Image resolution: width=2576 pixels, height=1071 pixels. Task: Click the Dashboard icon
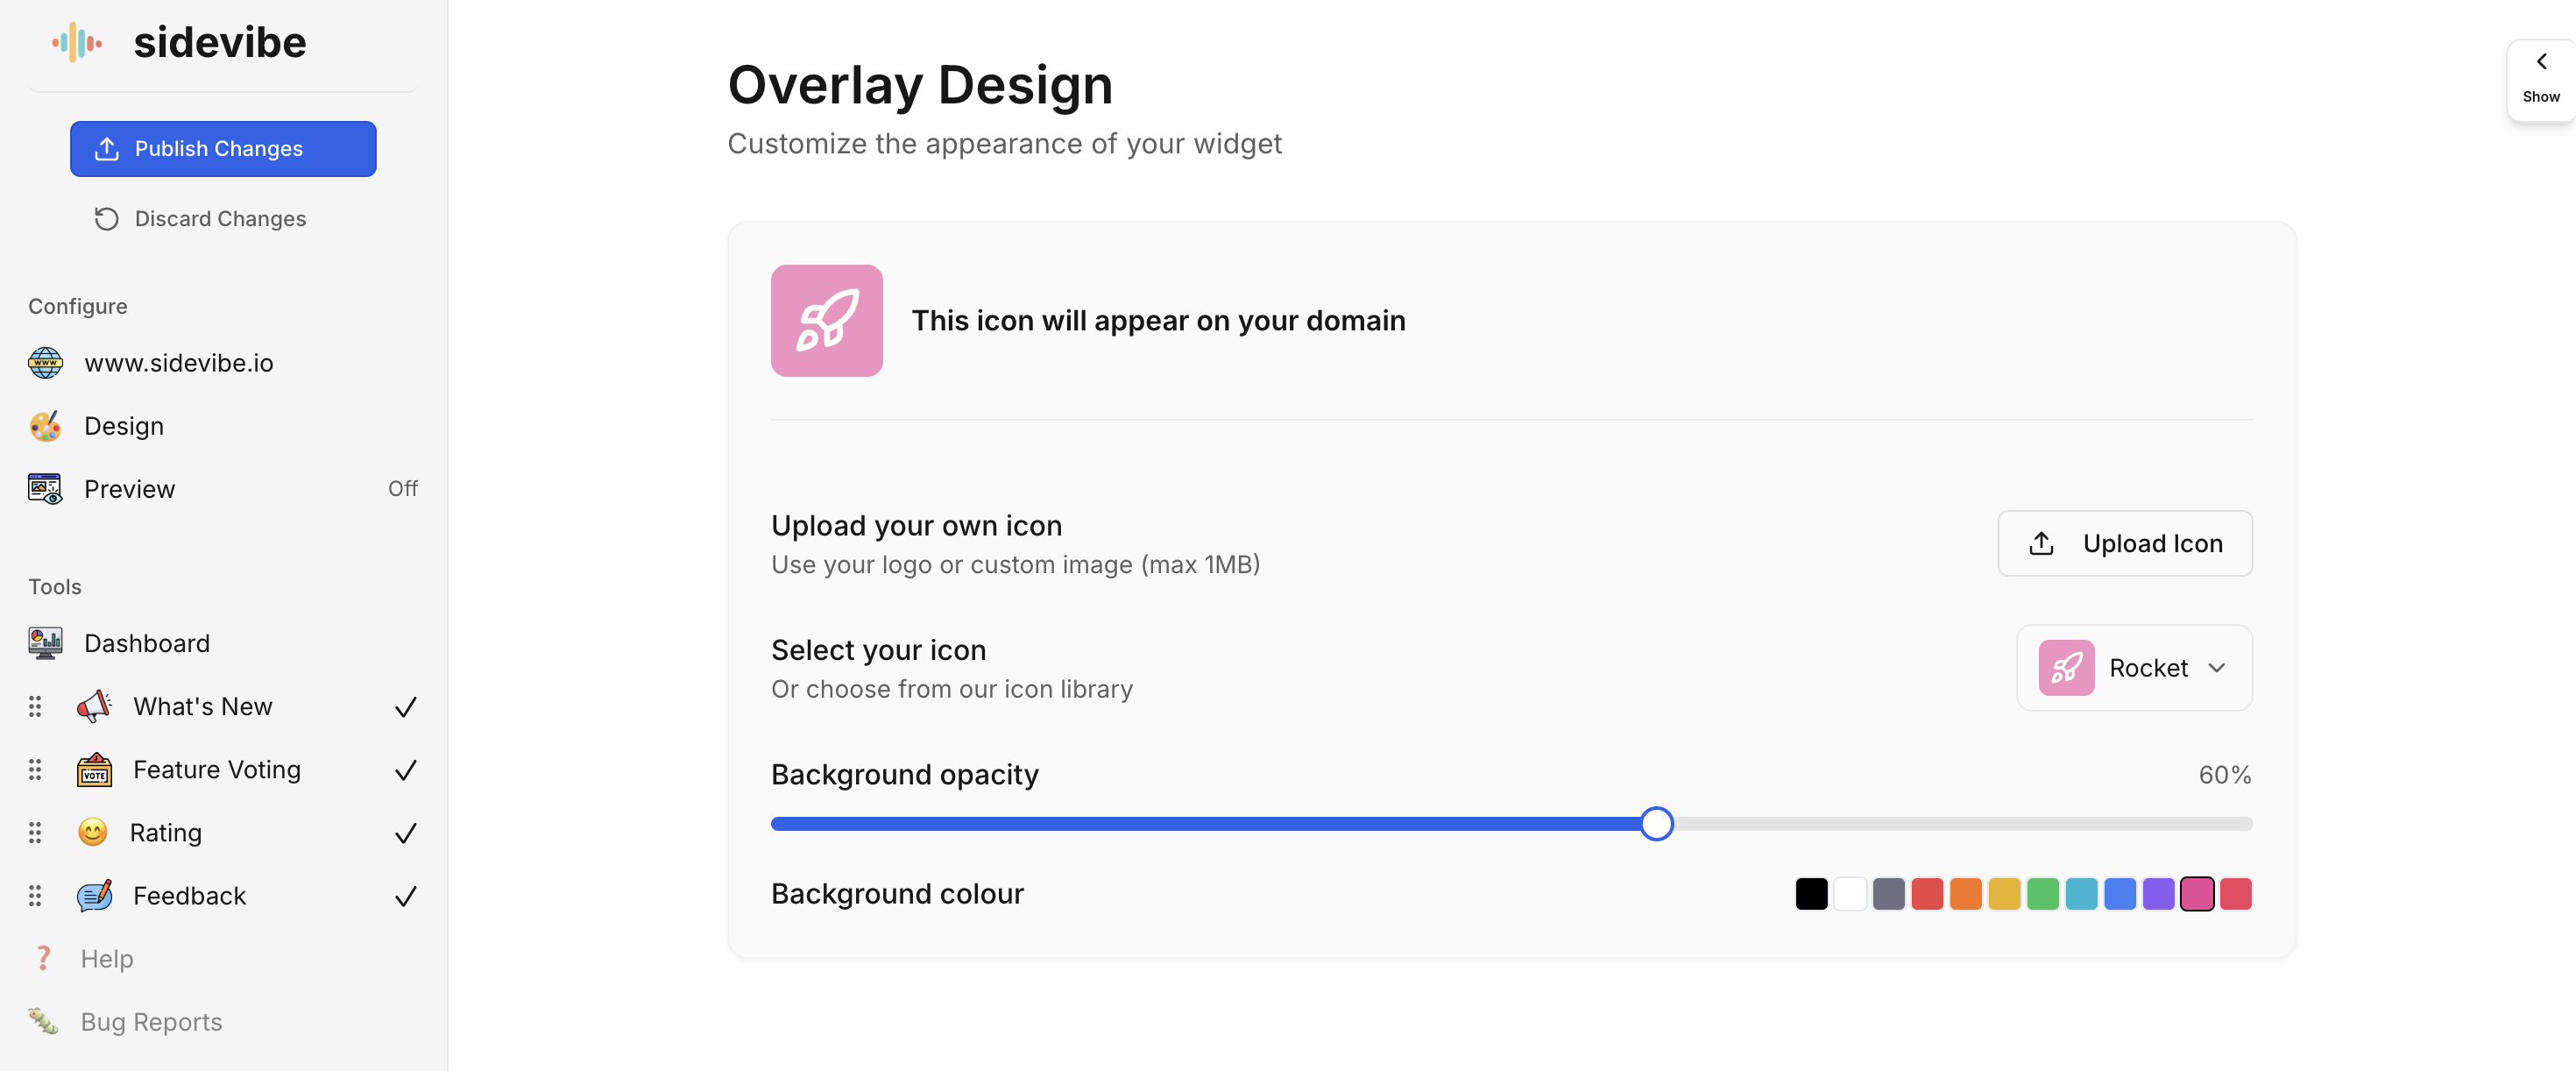pyautogui.click(x=44, y=643)
